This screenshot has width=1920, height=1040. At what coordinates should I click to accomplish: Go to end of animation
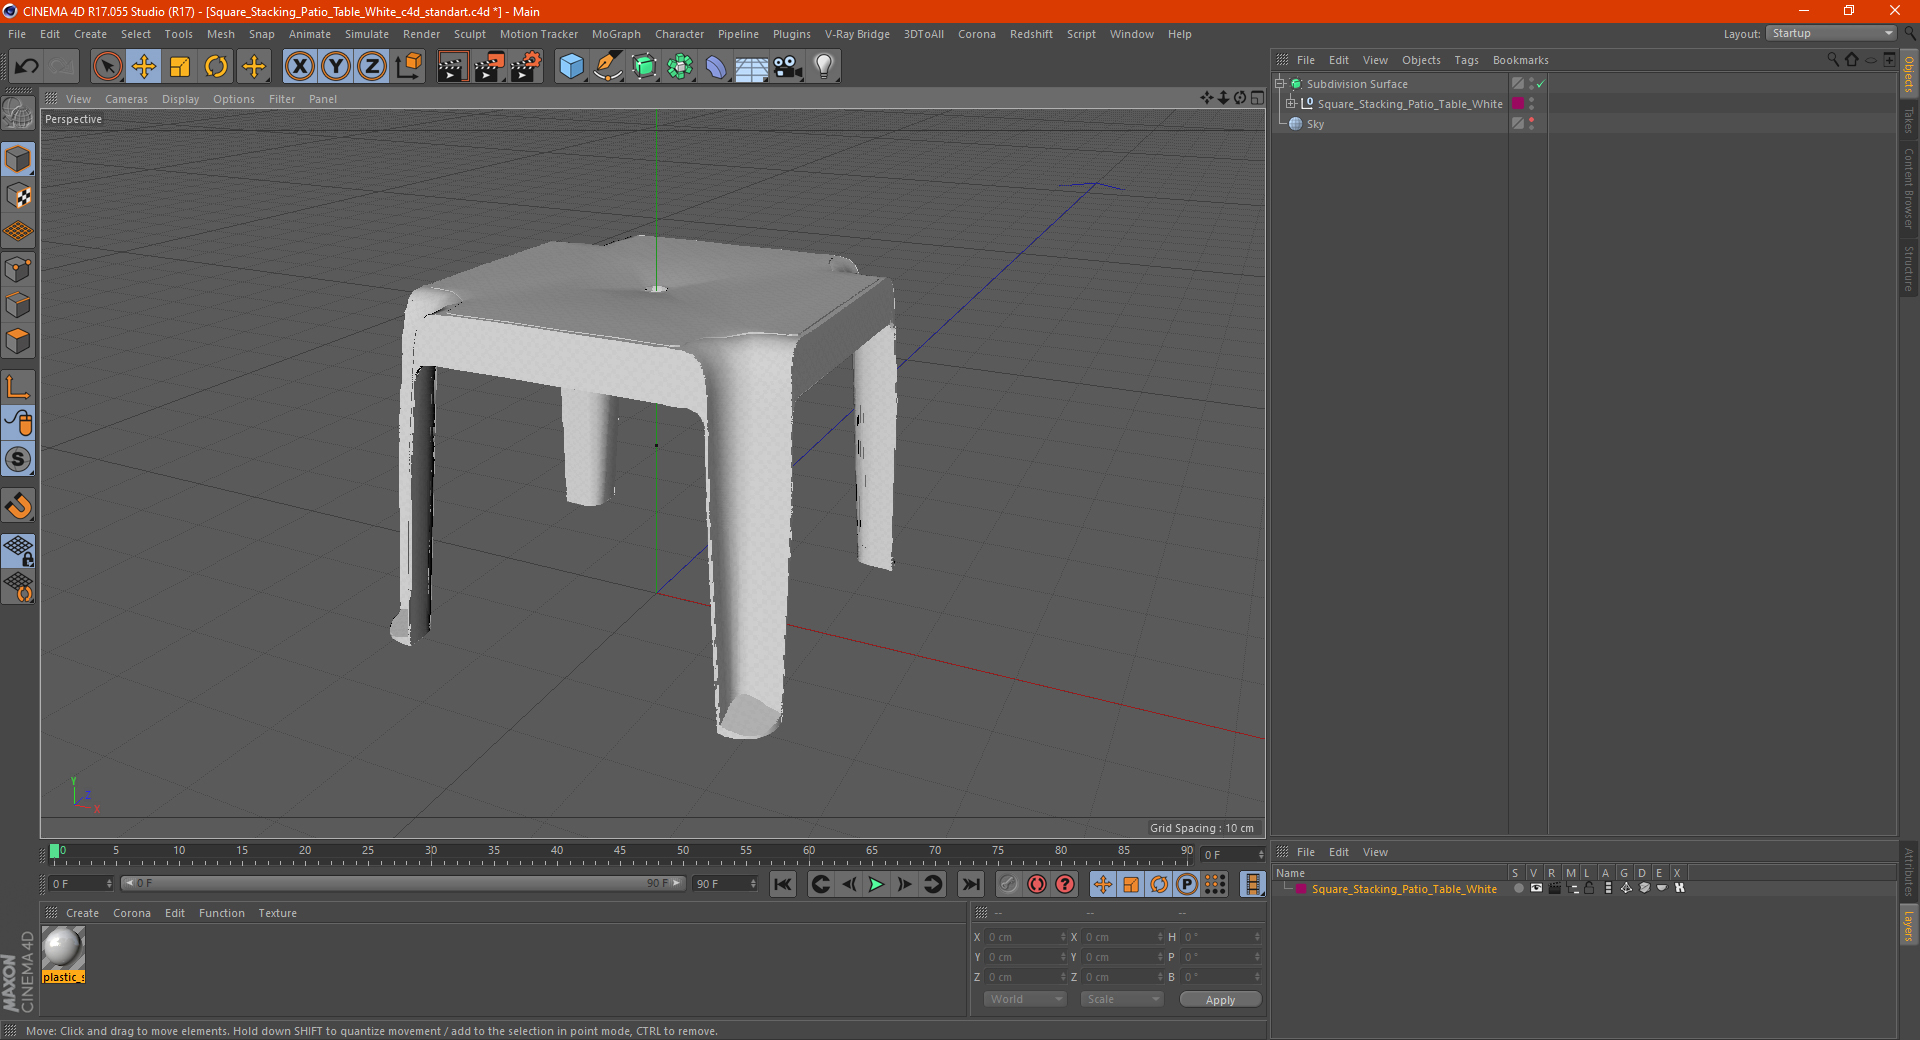tap(970, 884)
